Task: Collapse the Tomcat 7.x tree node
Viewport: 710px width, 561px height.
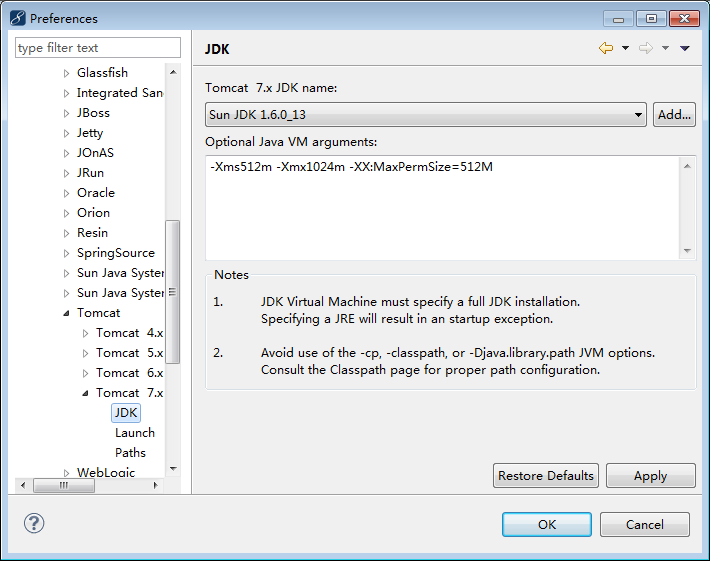Action: pyautogui.click(x=85, y=393)
